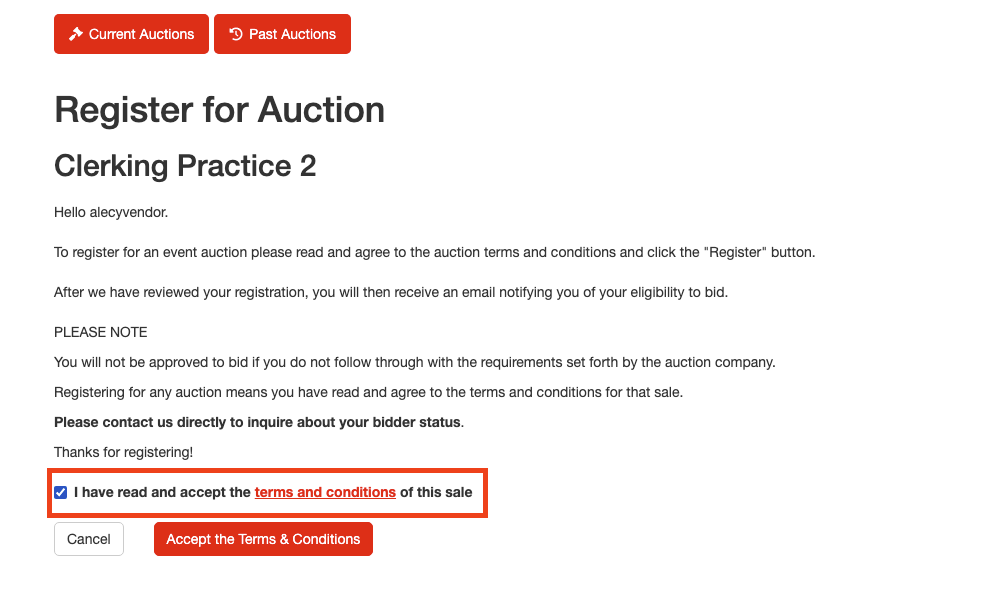Click the bold "Please contact us directly" line

pos(259,422)
